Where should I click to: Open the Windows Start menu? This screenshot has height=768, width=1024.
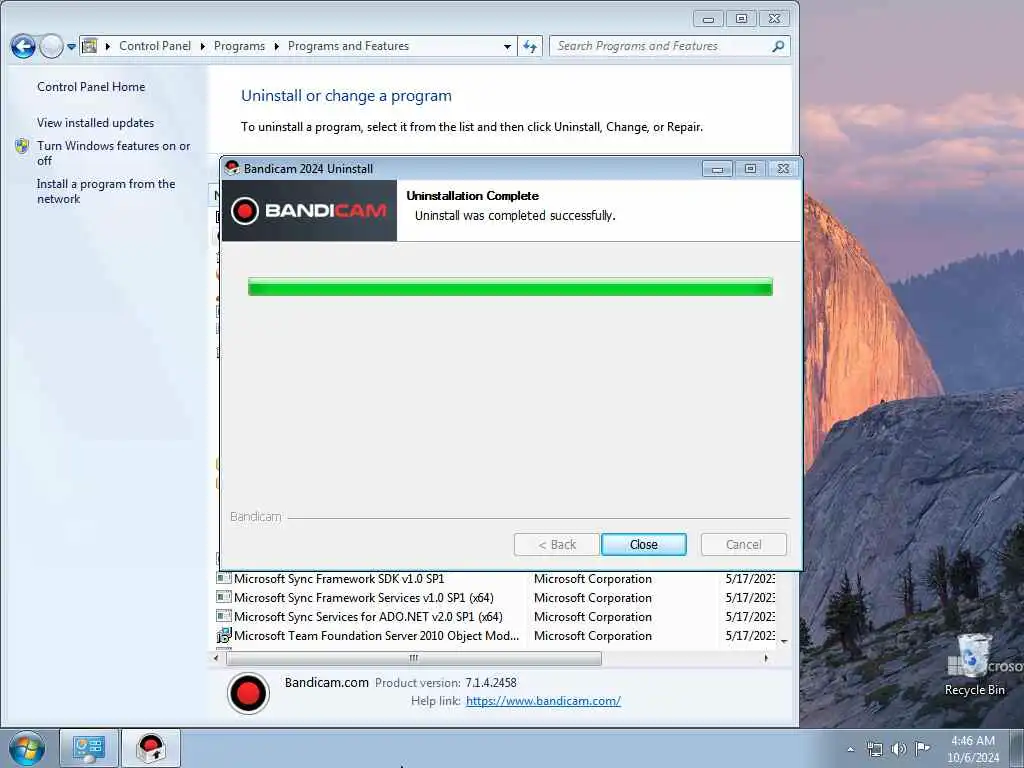click(x=27, y=748)
